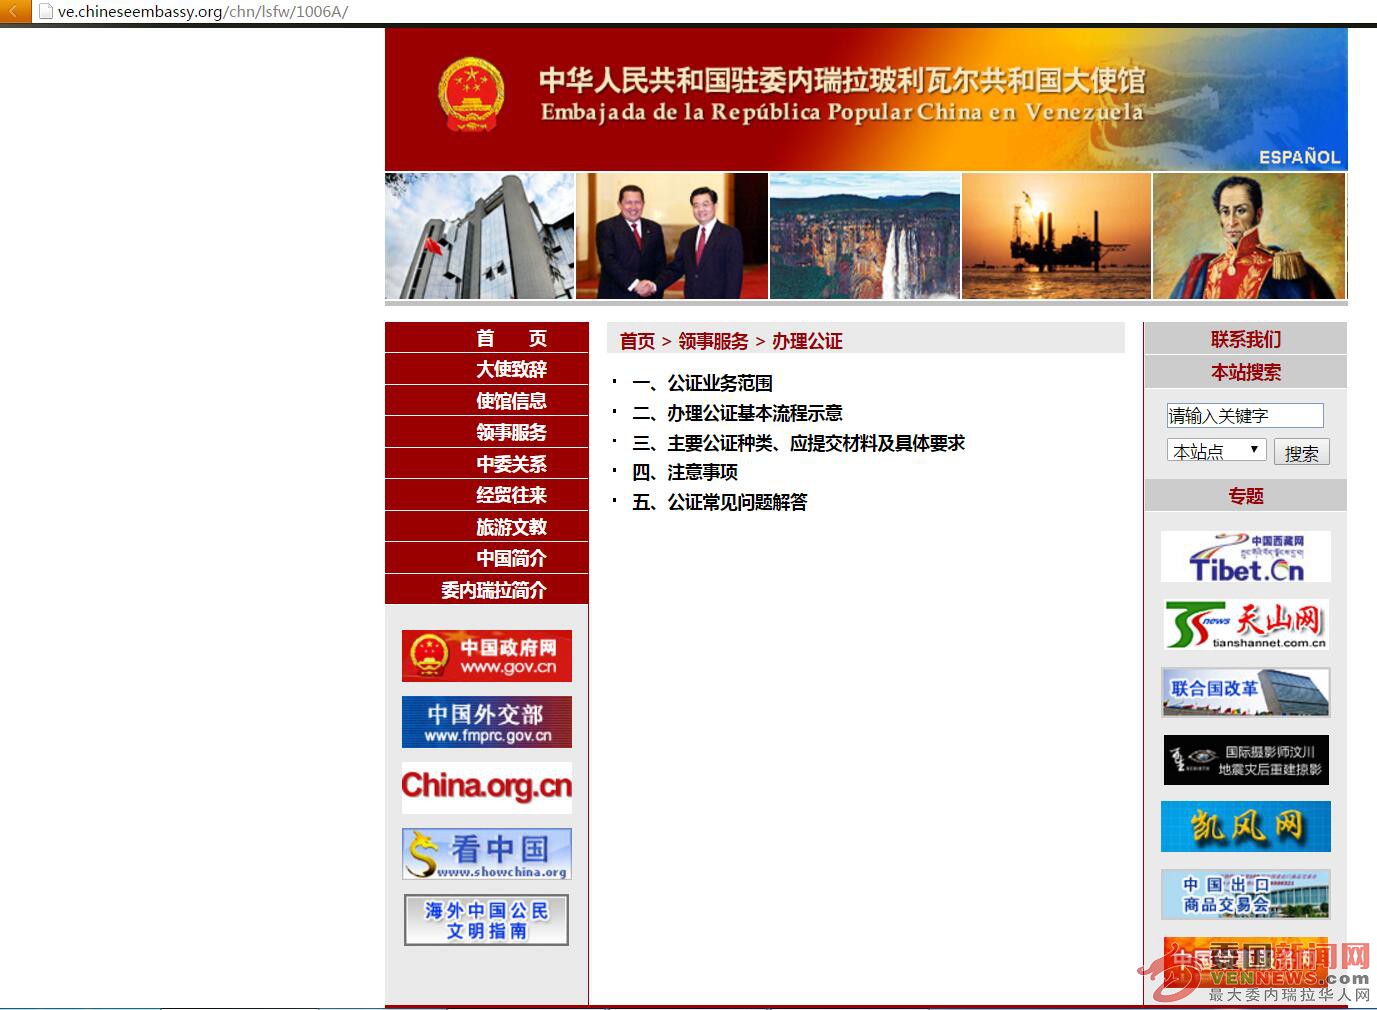Open the 中国外交部 fmprc banner

pos(487,722)
